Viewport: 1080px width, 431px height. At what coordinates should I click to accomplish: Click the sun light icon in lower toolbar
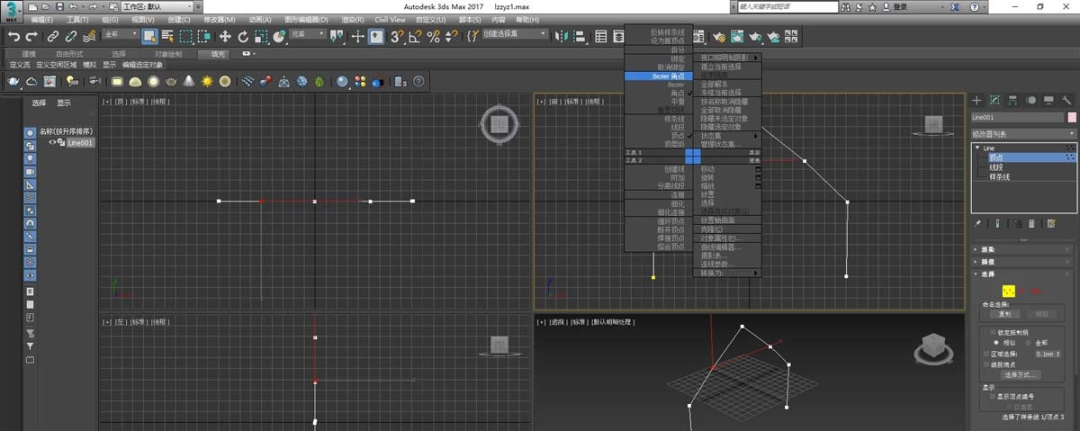pos(207,81)
